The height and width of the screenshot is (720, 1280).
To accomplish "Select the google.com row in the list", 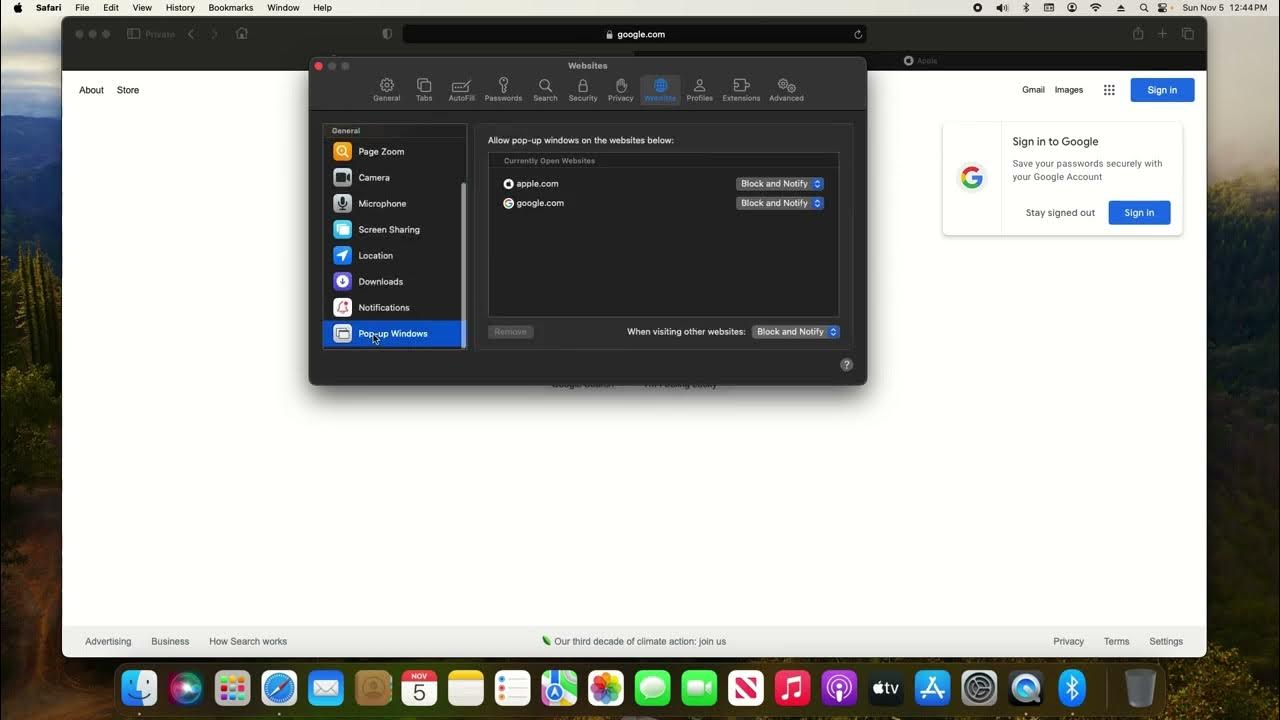I will [x=663, y=203].
